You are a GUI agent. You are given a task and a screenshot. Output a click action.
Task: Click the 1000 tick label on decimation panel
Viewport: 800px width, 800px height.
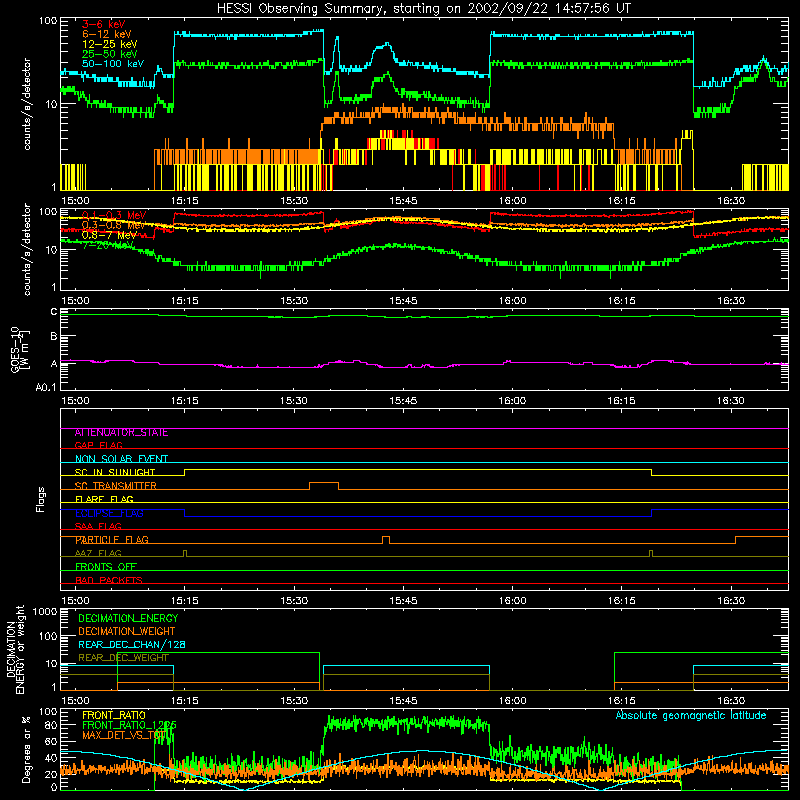44,612
